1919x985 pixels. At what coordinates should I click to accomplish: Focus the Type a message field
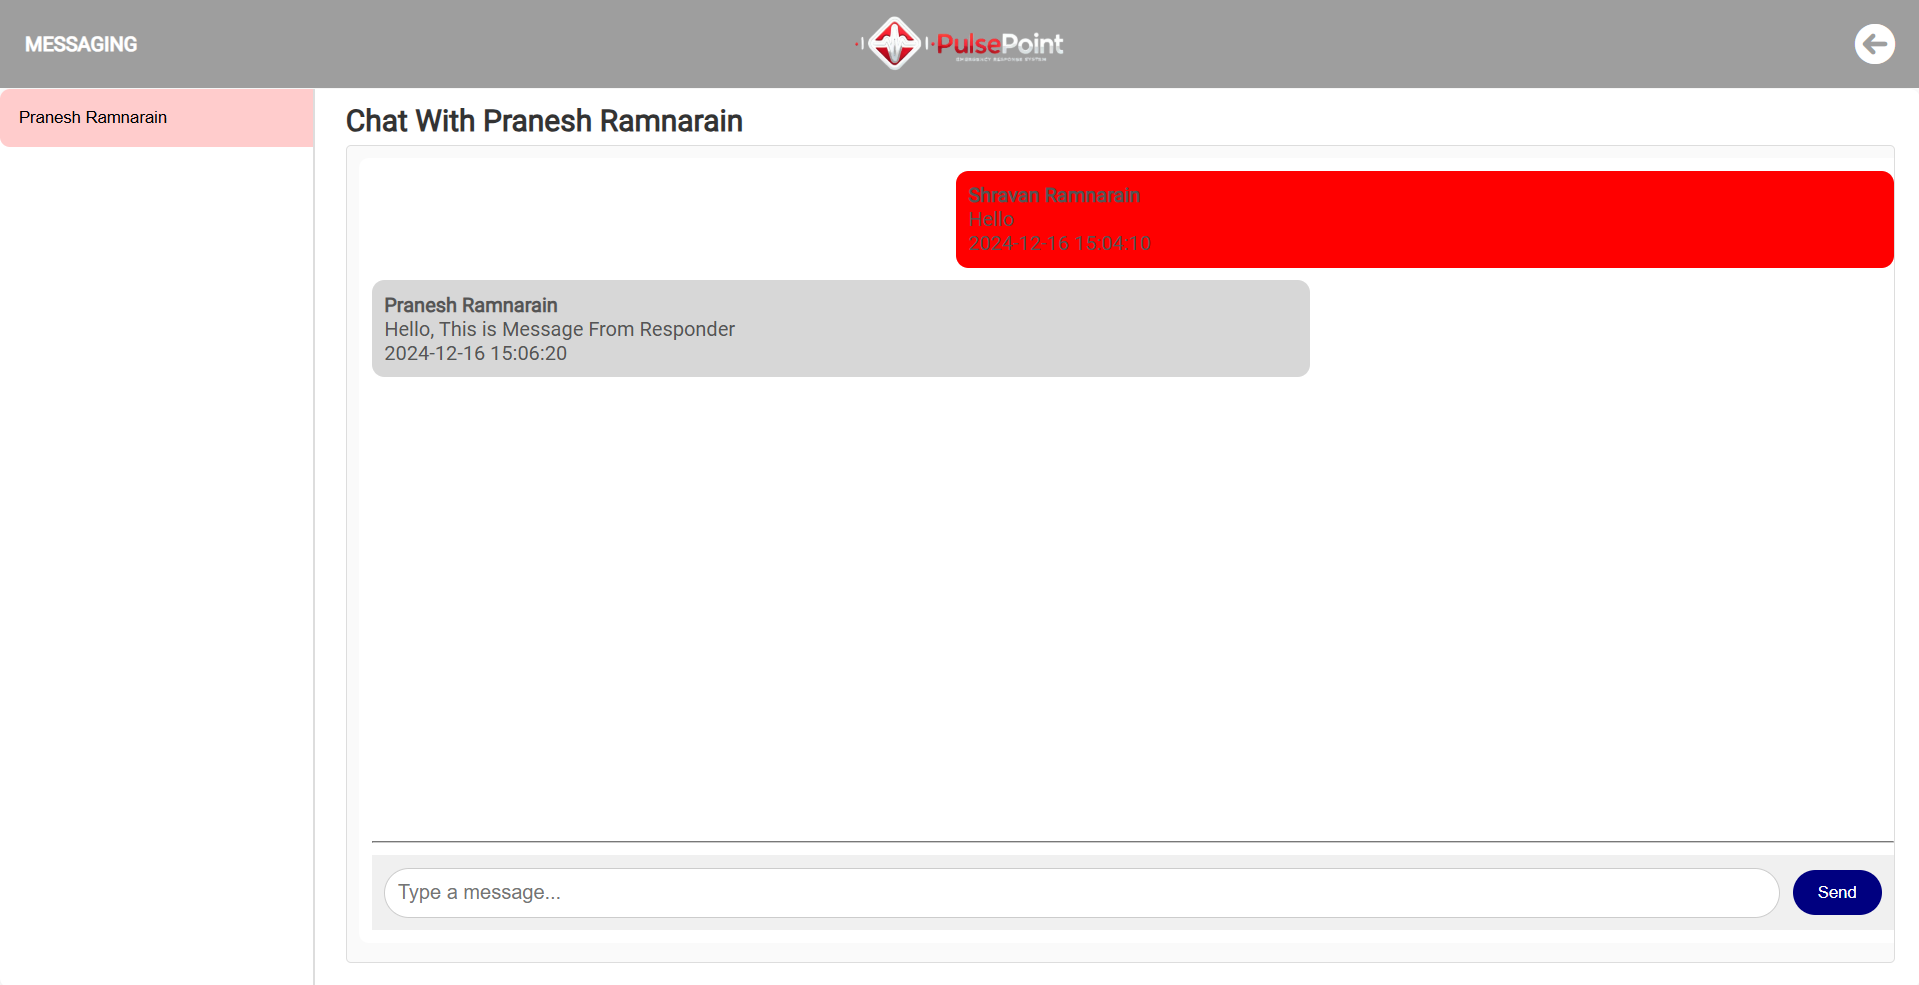coord(1081,892)
